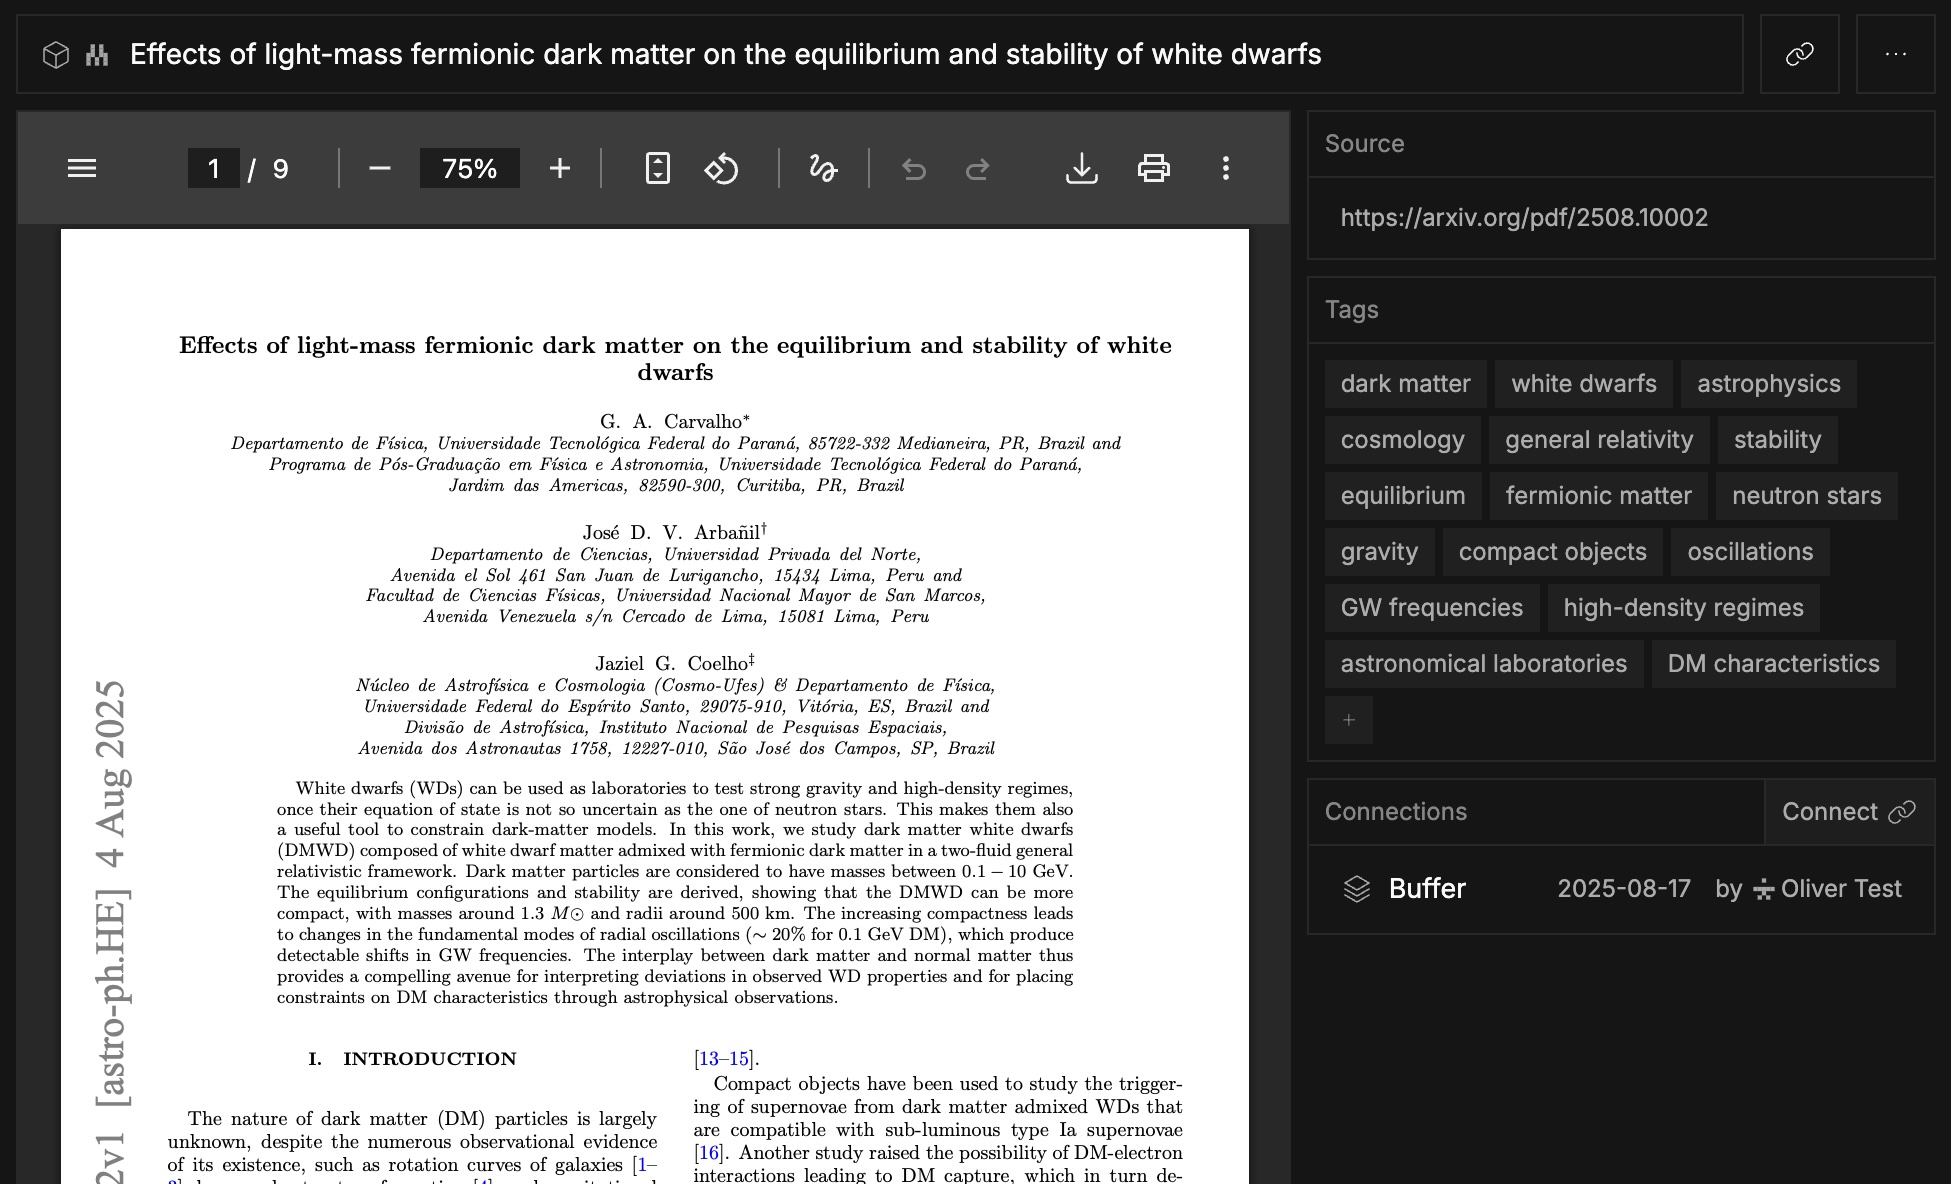Open the PDF viewer more actions menu

coord(1225,168)
